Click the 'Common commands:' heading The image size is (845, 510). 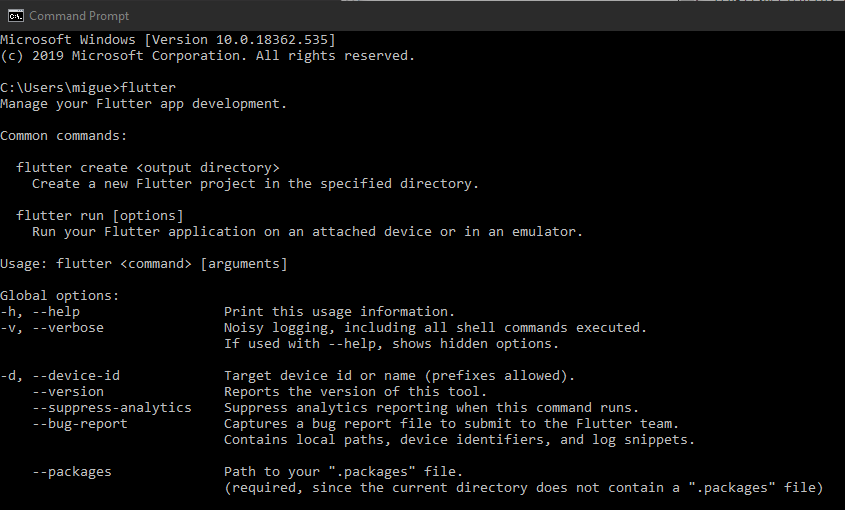pos(64,136)
